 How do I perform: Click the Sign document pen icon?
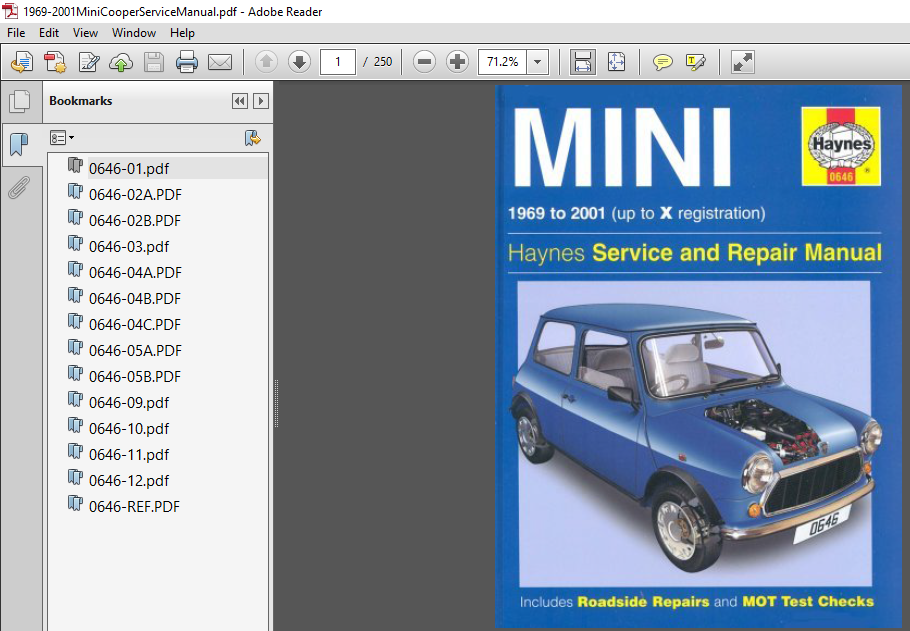tap(88, 62)
